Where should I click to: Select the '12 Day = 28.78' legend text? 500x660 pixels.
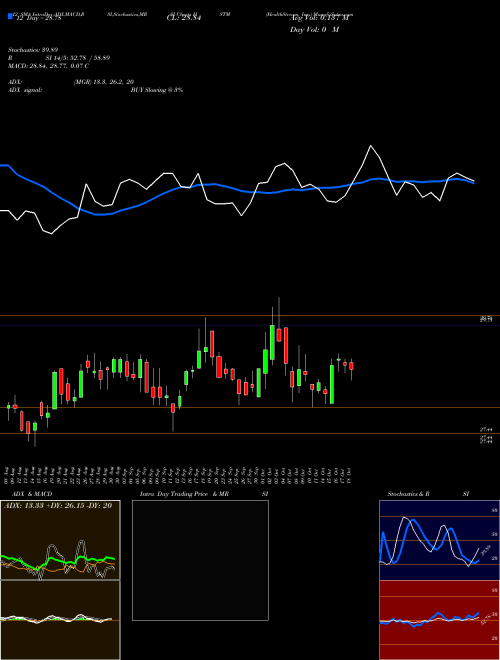pyautogui.click(x=39, y=18)
